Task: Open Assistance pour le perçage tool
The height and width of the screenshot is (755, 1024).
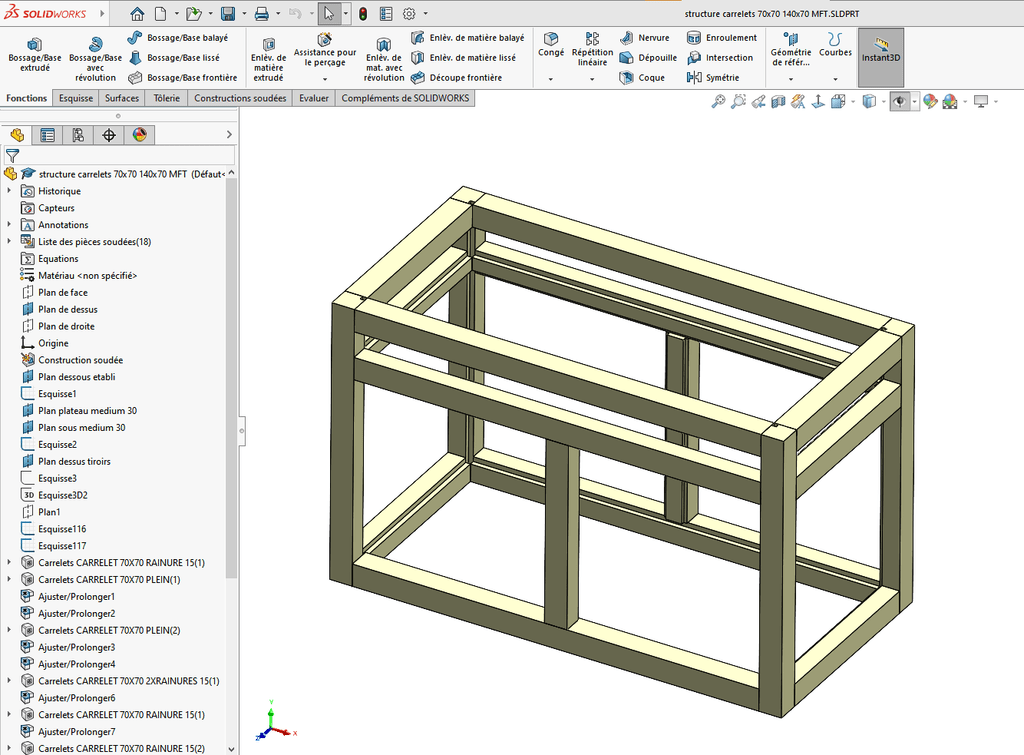Action: pyautogui.click(x=325, y=50)
